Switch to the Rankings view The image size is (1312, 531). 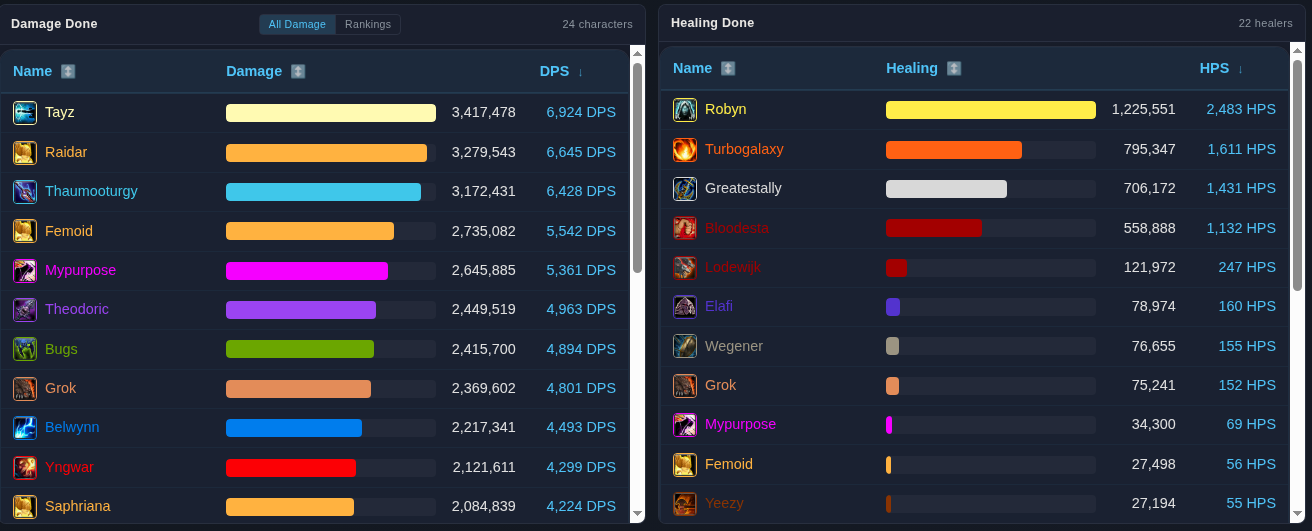point(368,24)
